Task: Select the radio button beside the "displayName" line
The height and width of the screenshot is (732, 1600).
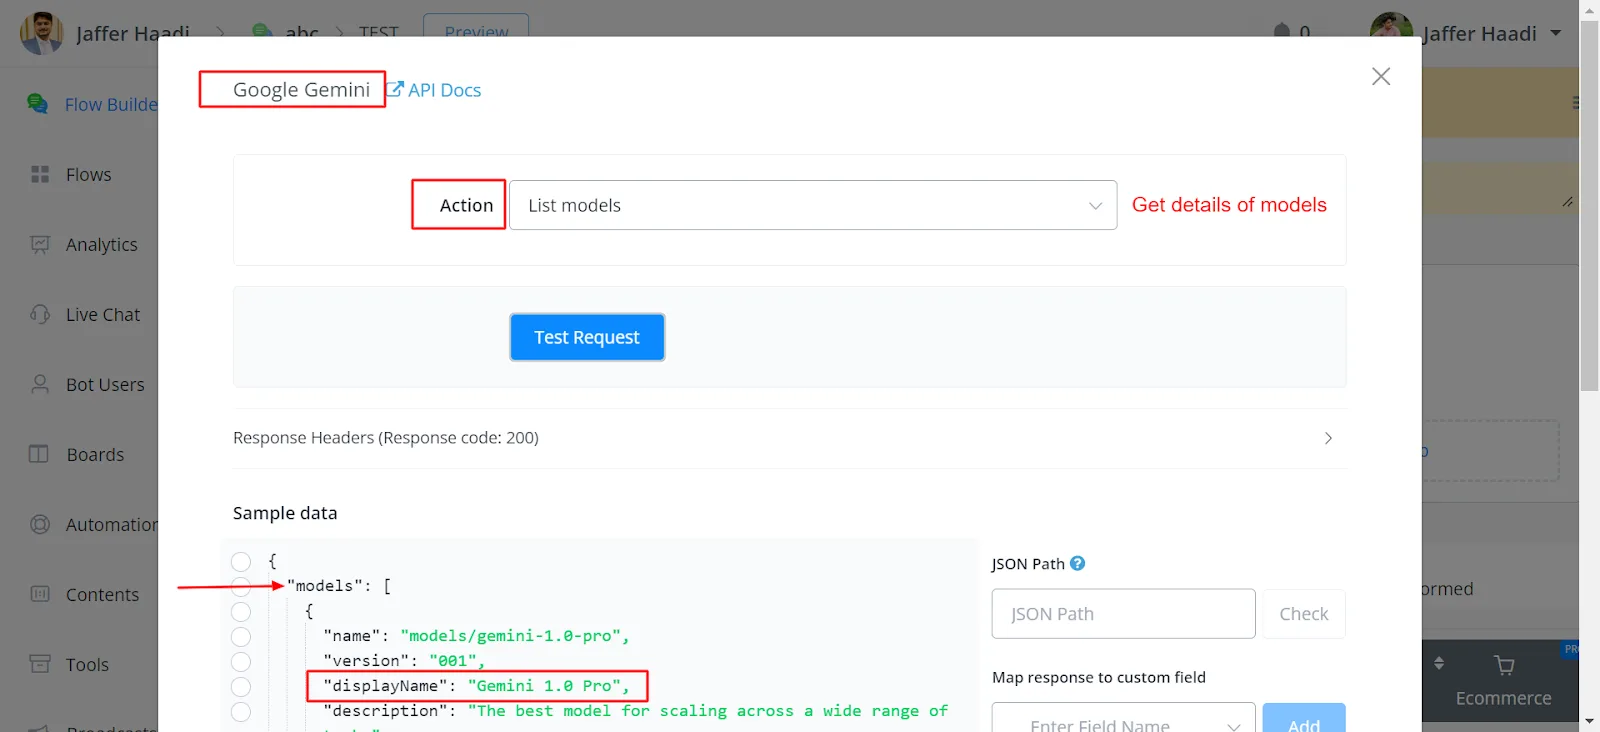Action: pos(241,687)
